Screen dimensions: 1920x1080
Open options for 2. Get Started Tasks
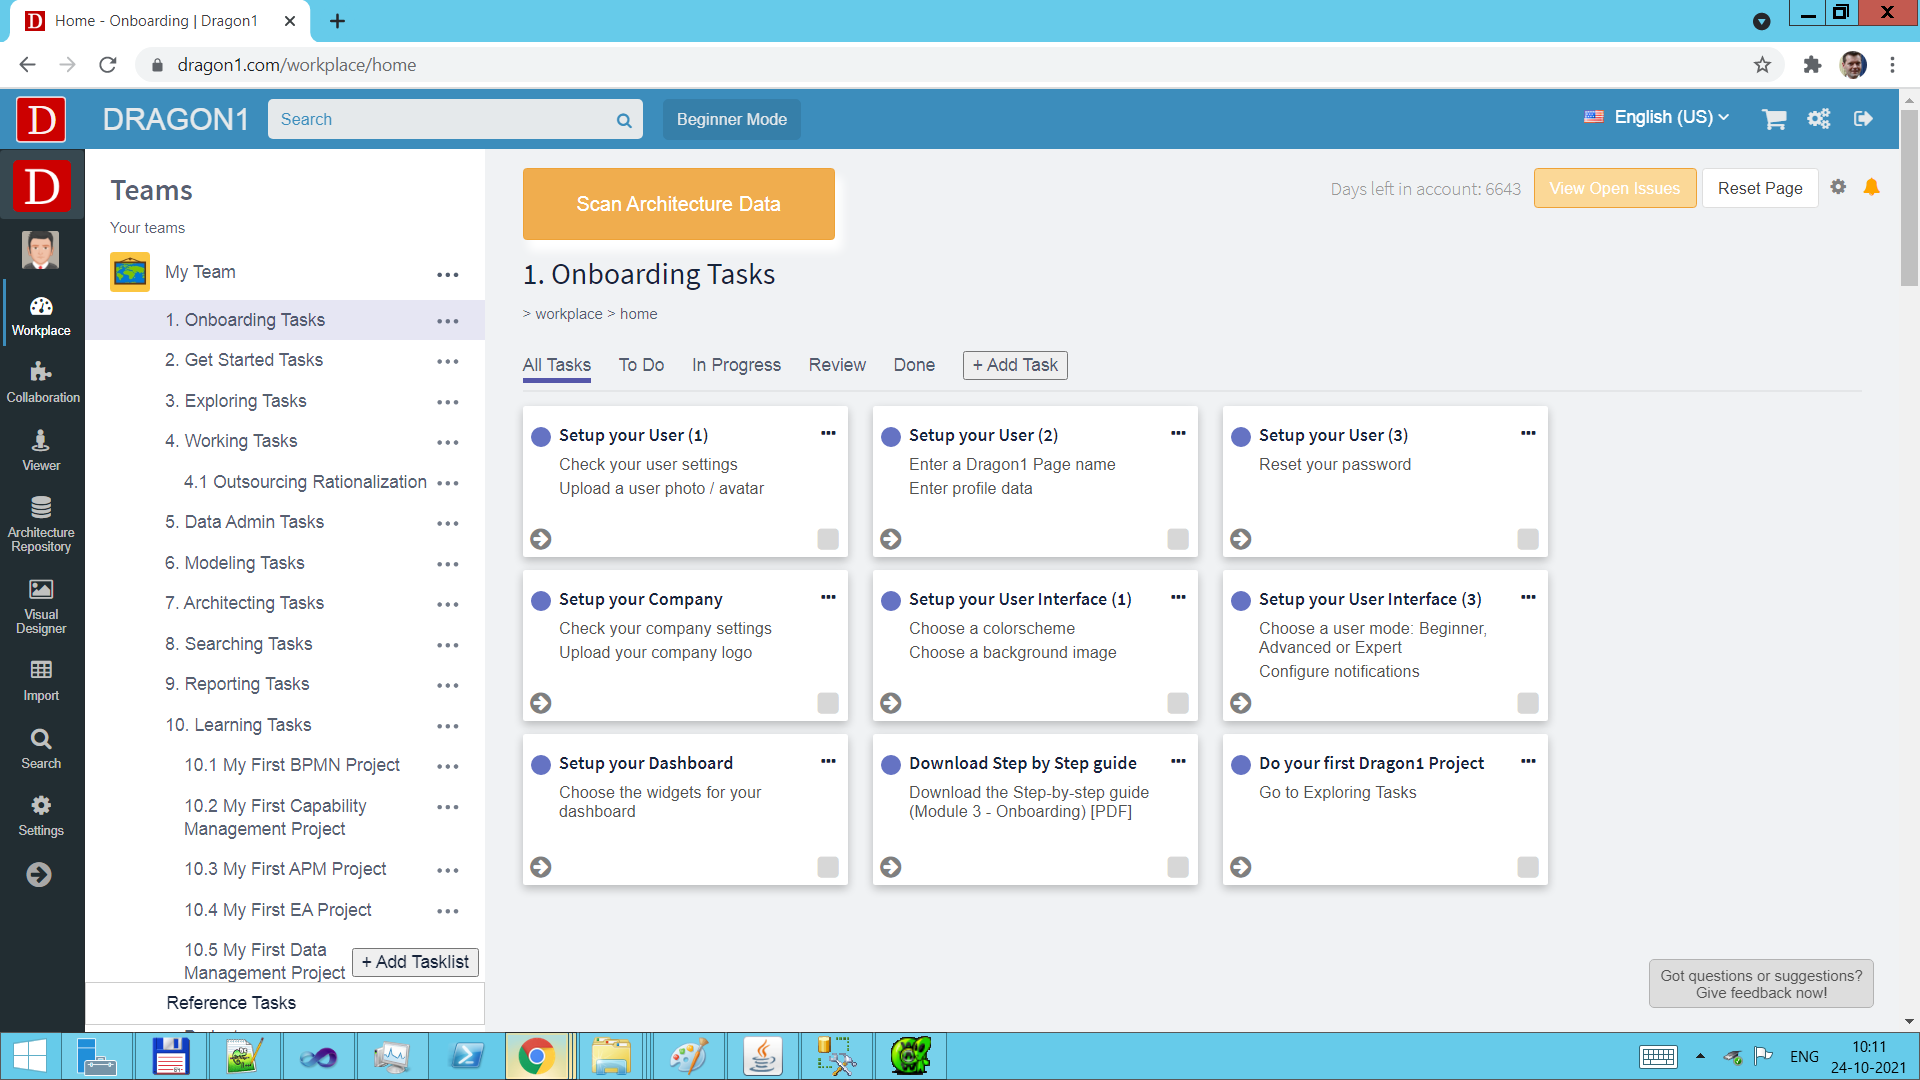[x=448, y=362]
